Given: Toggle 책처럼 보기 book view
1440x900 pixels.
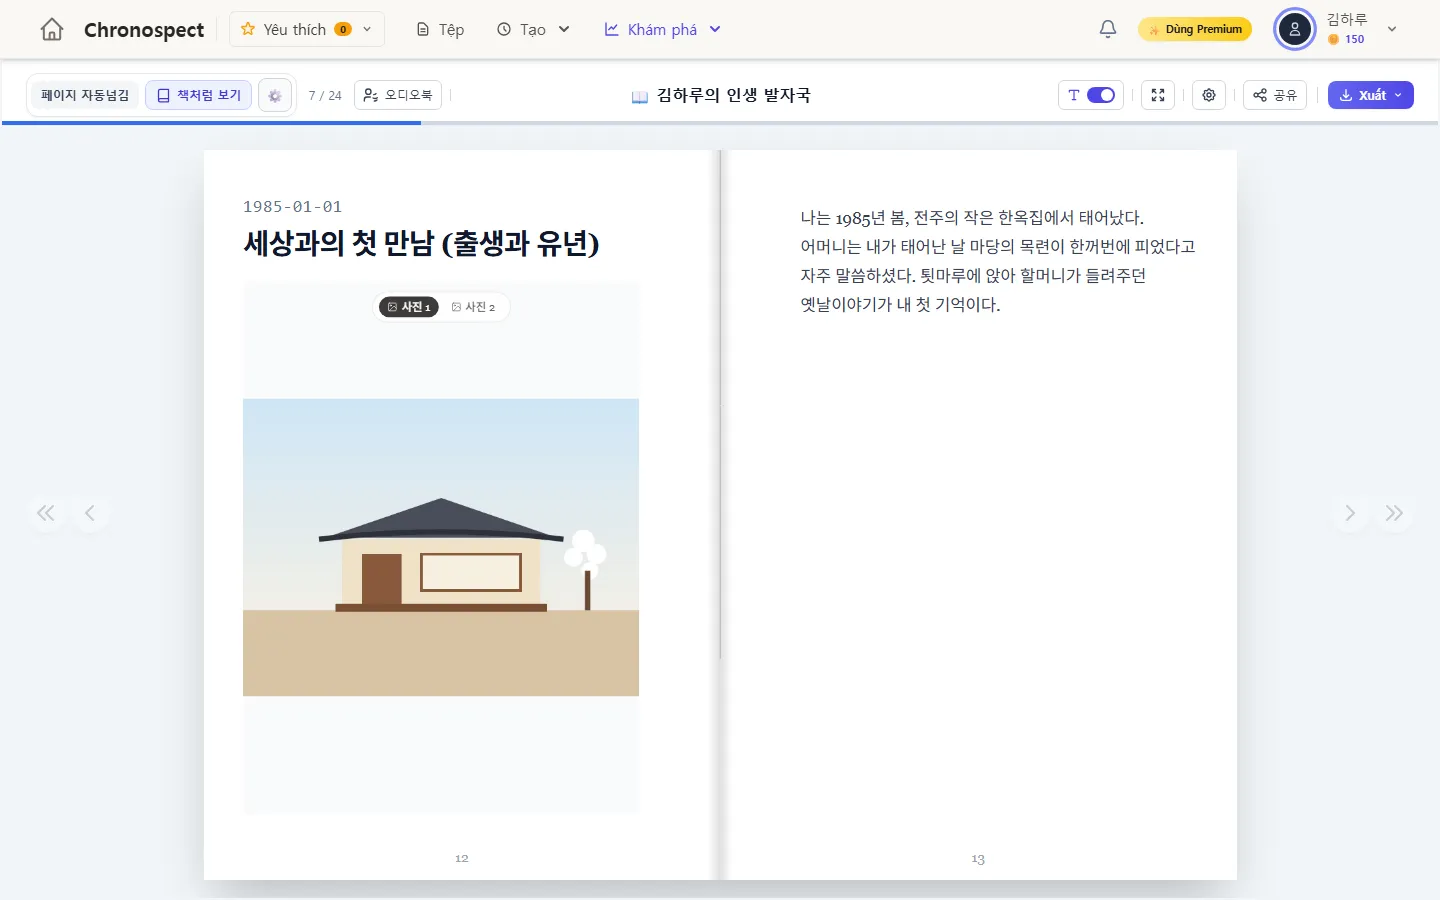Looking at the screenshot, I should tap(199, 95).
